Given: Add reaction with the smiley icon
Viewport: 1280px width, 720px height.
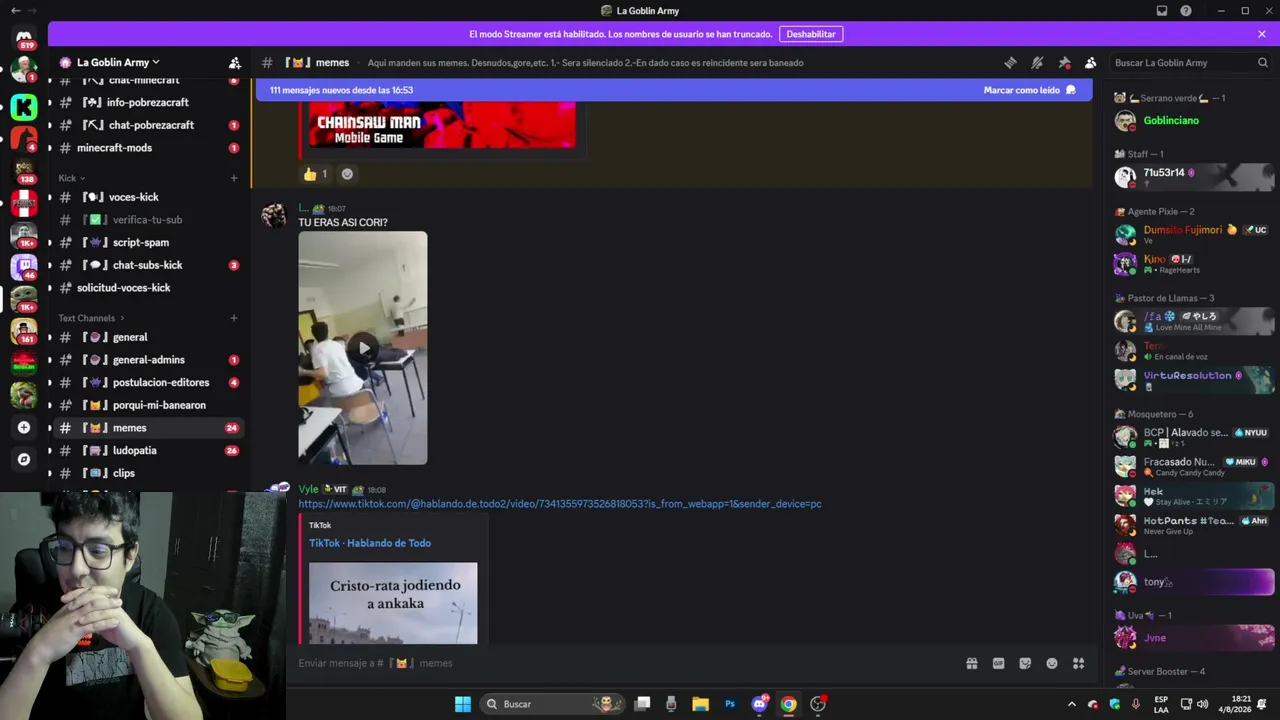Looking at the screenshot, I should coord(347,174).
